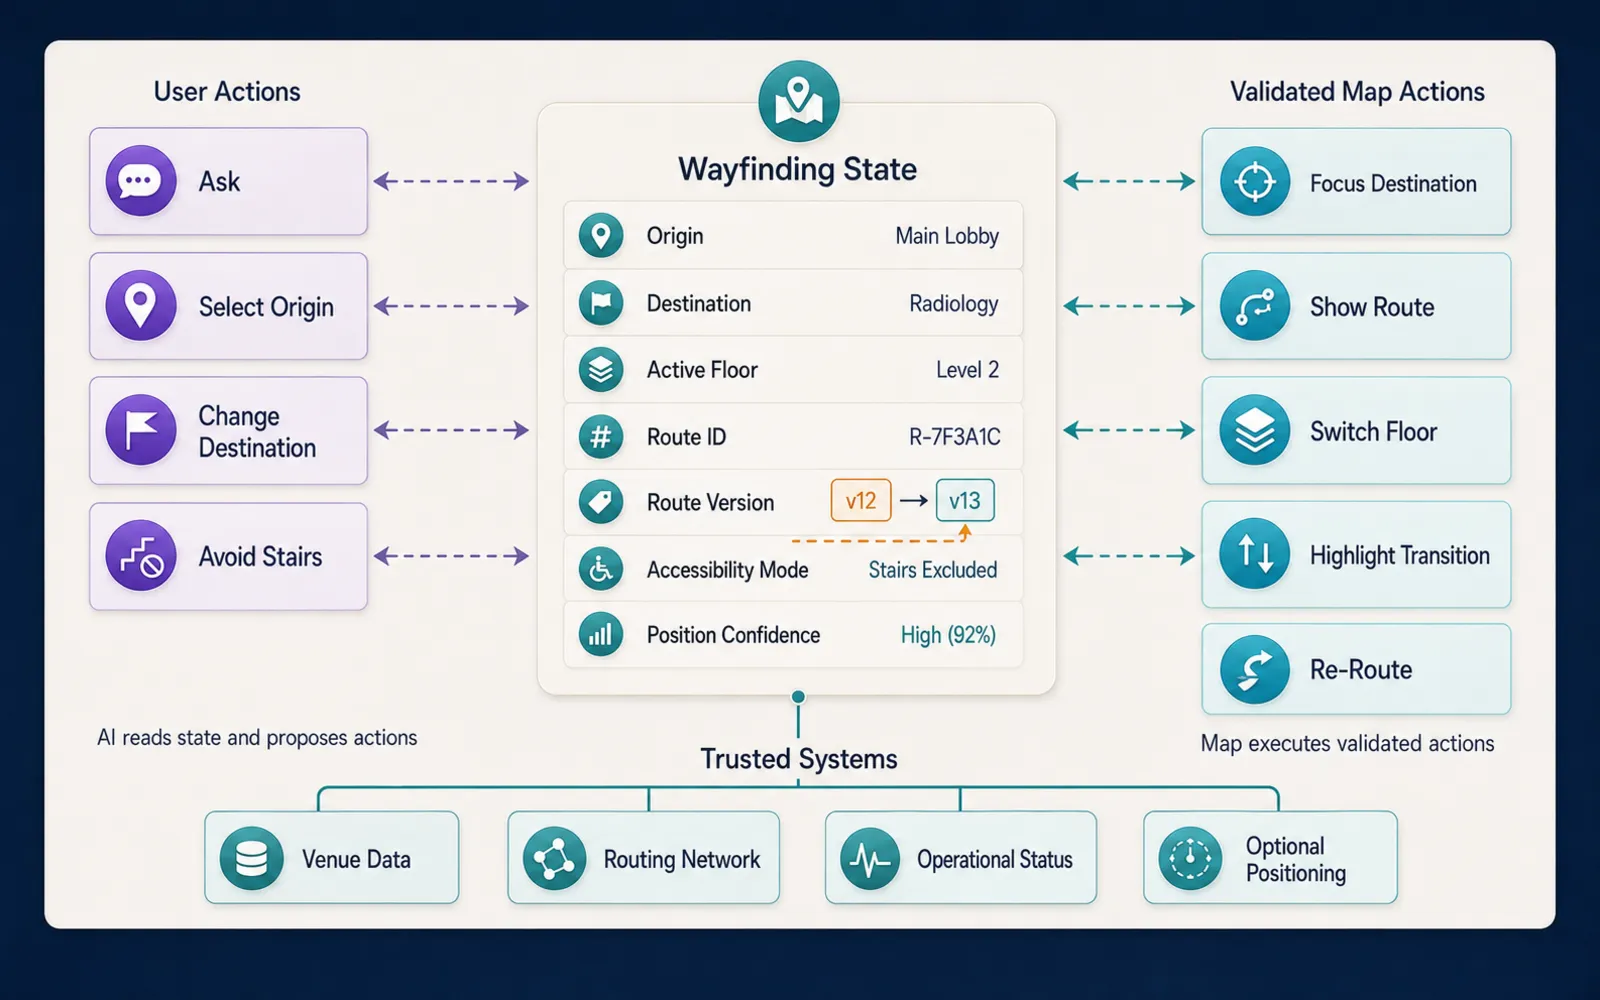The height and width of the screenshot is (1000, 1600).
Task: Click the Highlight Transition label
Action: [x=1400, y=555]
